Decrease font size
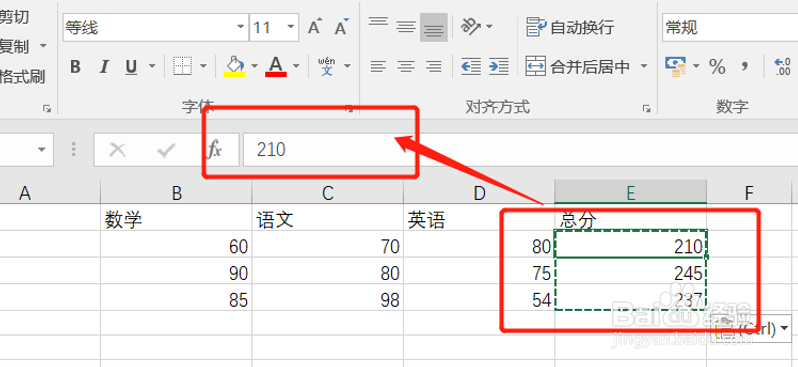 342,27
